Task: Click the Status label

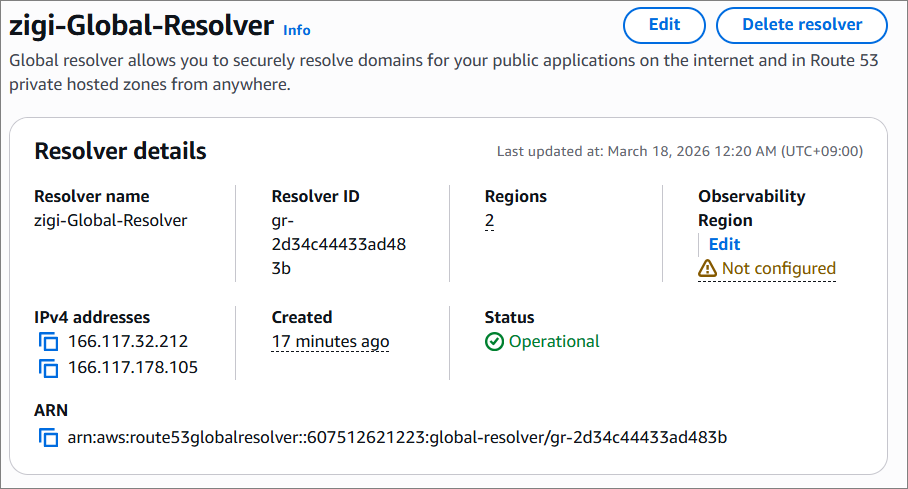Action: (510, 318)
